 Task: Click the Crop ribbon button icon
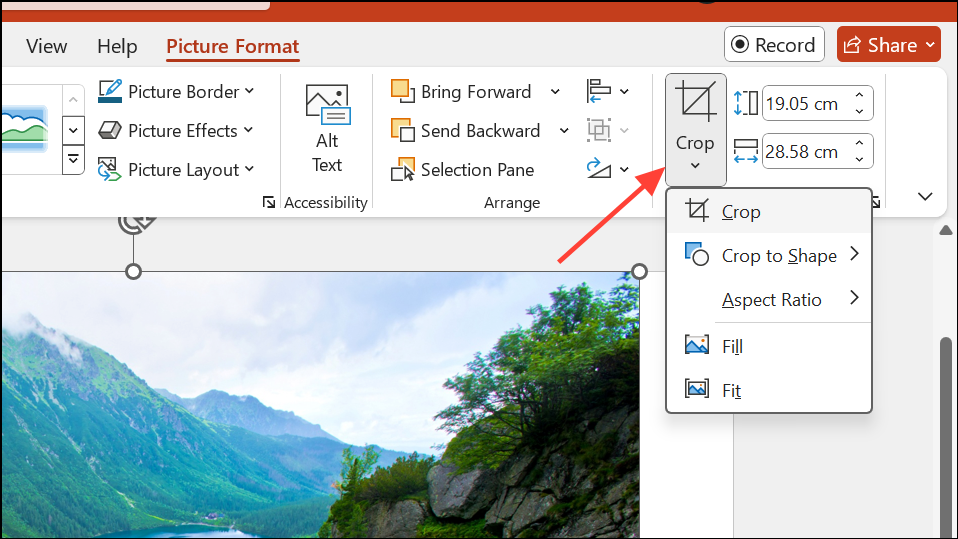coord(695,102)
